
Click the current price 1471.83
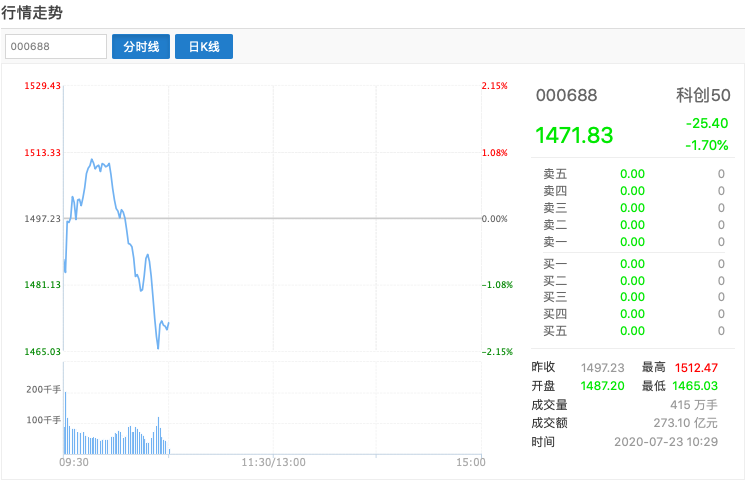(x=574, y=135)
